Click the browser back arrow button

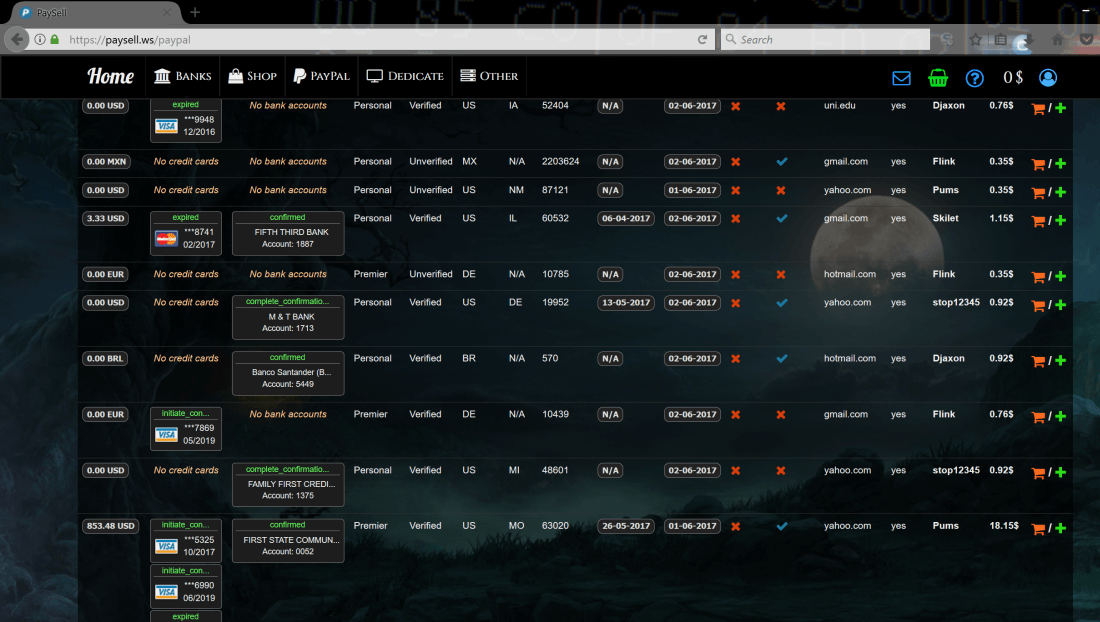pos(17,40)
